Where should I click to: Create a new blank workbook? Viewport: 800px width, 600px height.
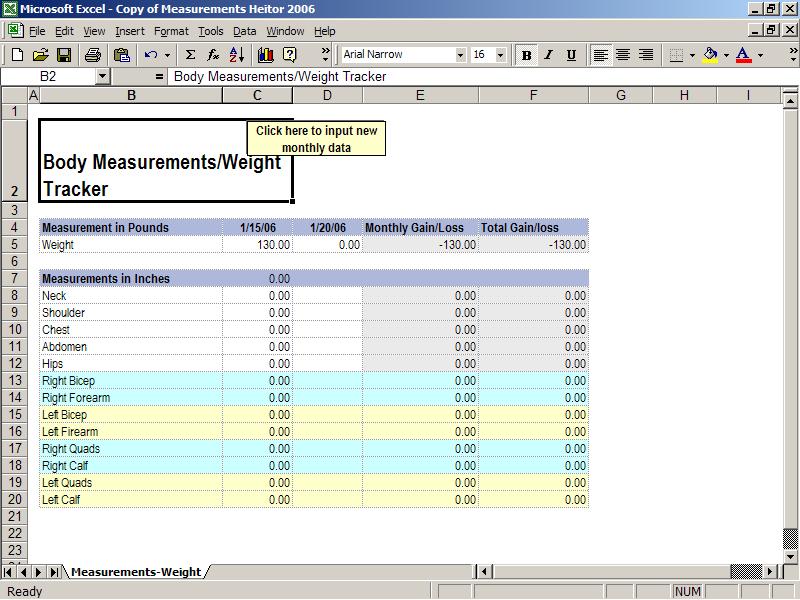tap(16, 55)
